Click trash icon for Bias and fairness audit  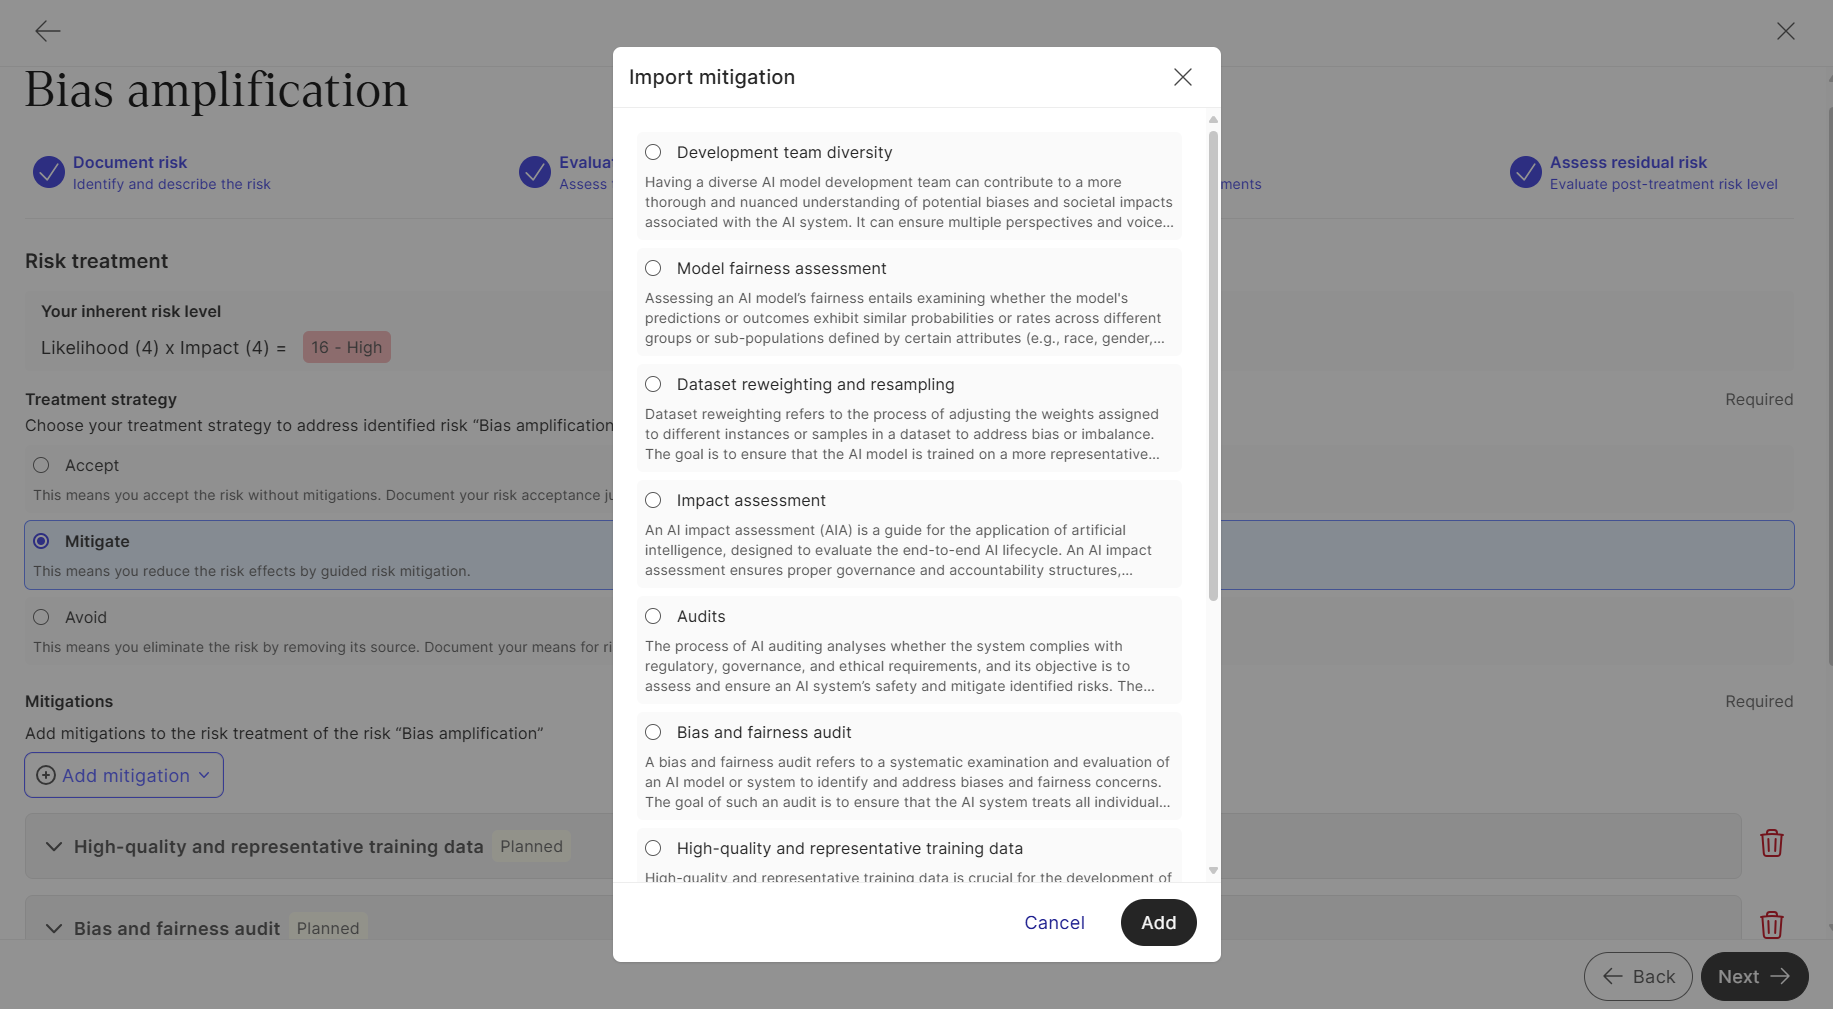pyautogui.click(x=1771, y=925)
